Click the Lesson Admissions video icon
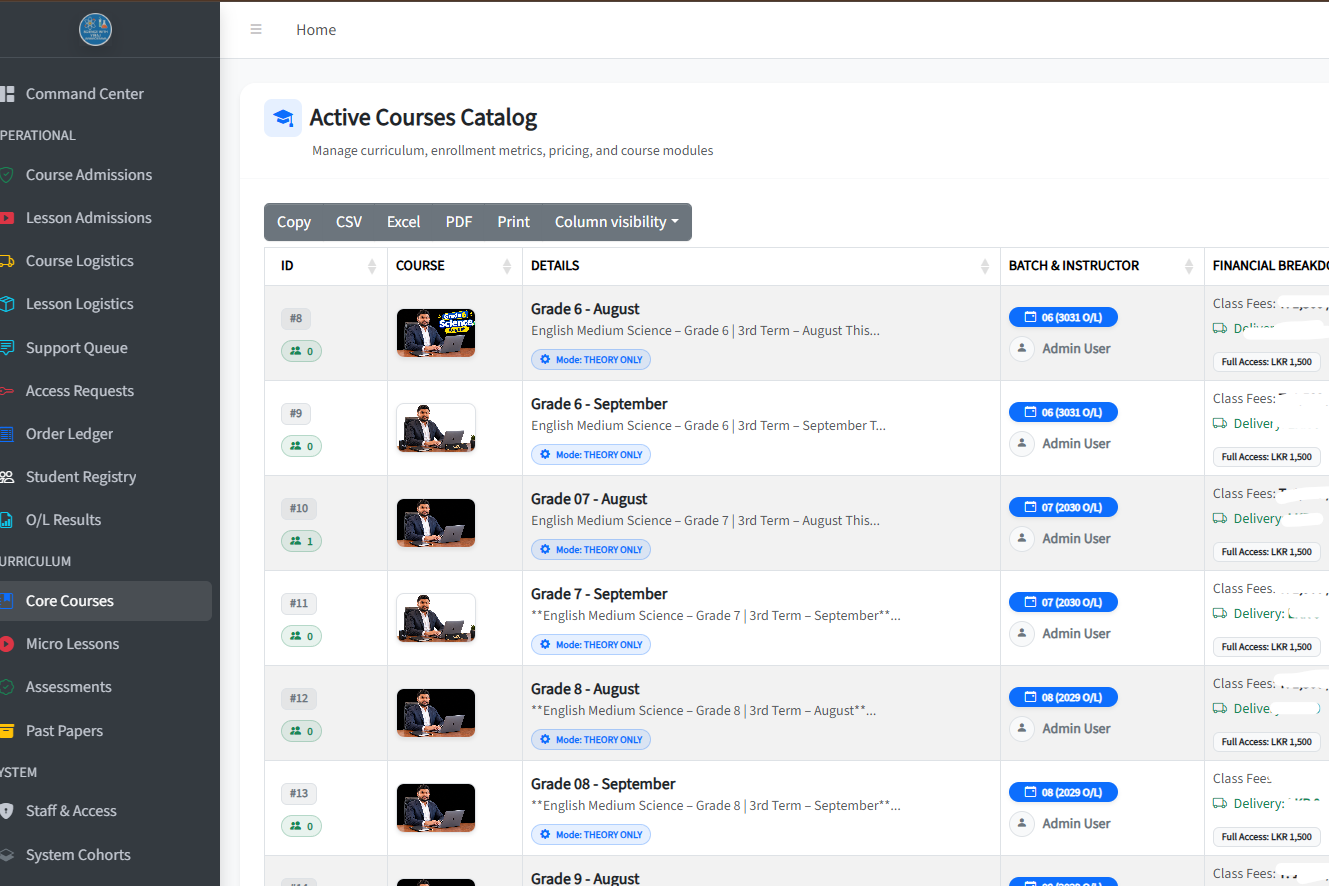The height and width of the screenshot is (886, 1329). tap(7, 218)
